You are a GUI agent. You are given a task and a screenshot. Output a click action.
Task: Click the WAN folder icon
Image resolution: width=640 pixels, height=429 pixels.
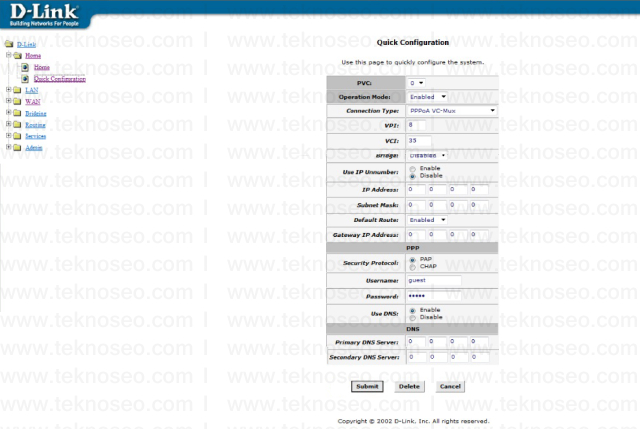point(17,101)
